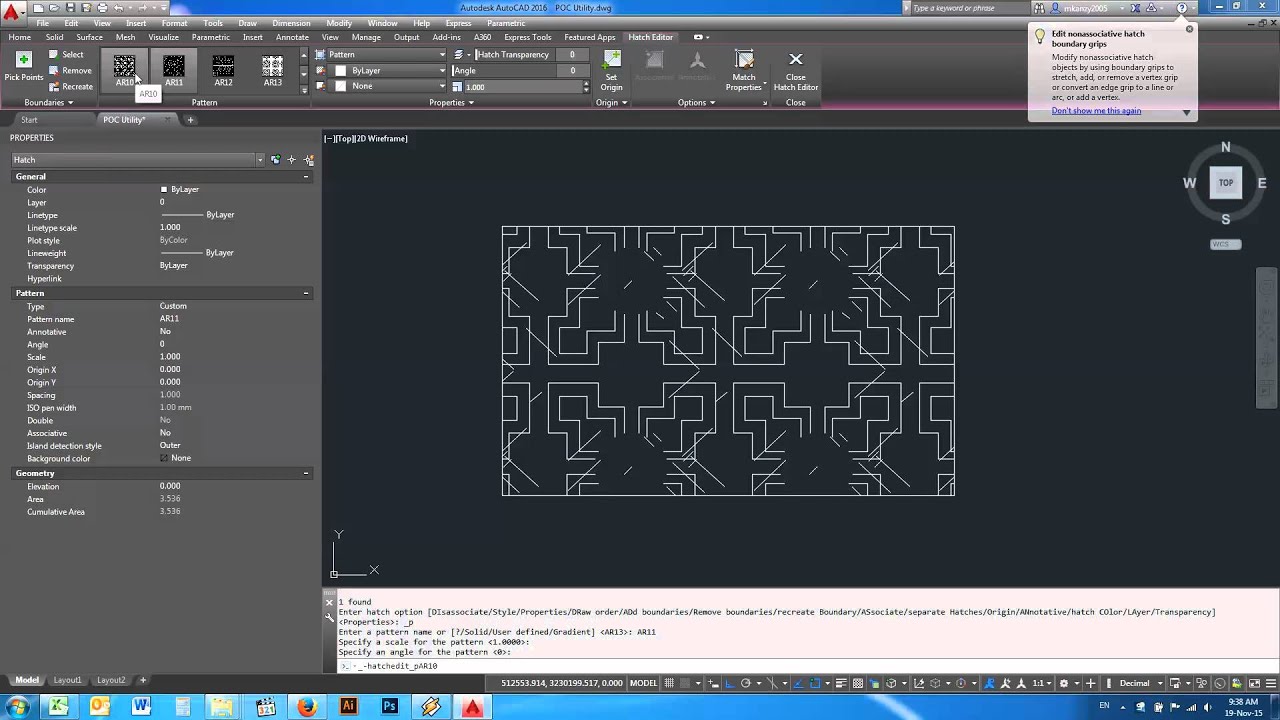Choose the AR12 hatch pattern swatch
Screen dimensions: 1280x720
coord(223,70)
